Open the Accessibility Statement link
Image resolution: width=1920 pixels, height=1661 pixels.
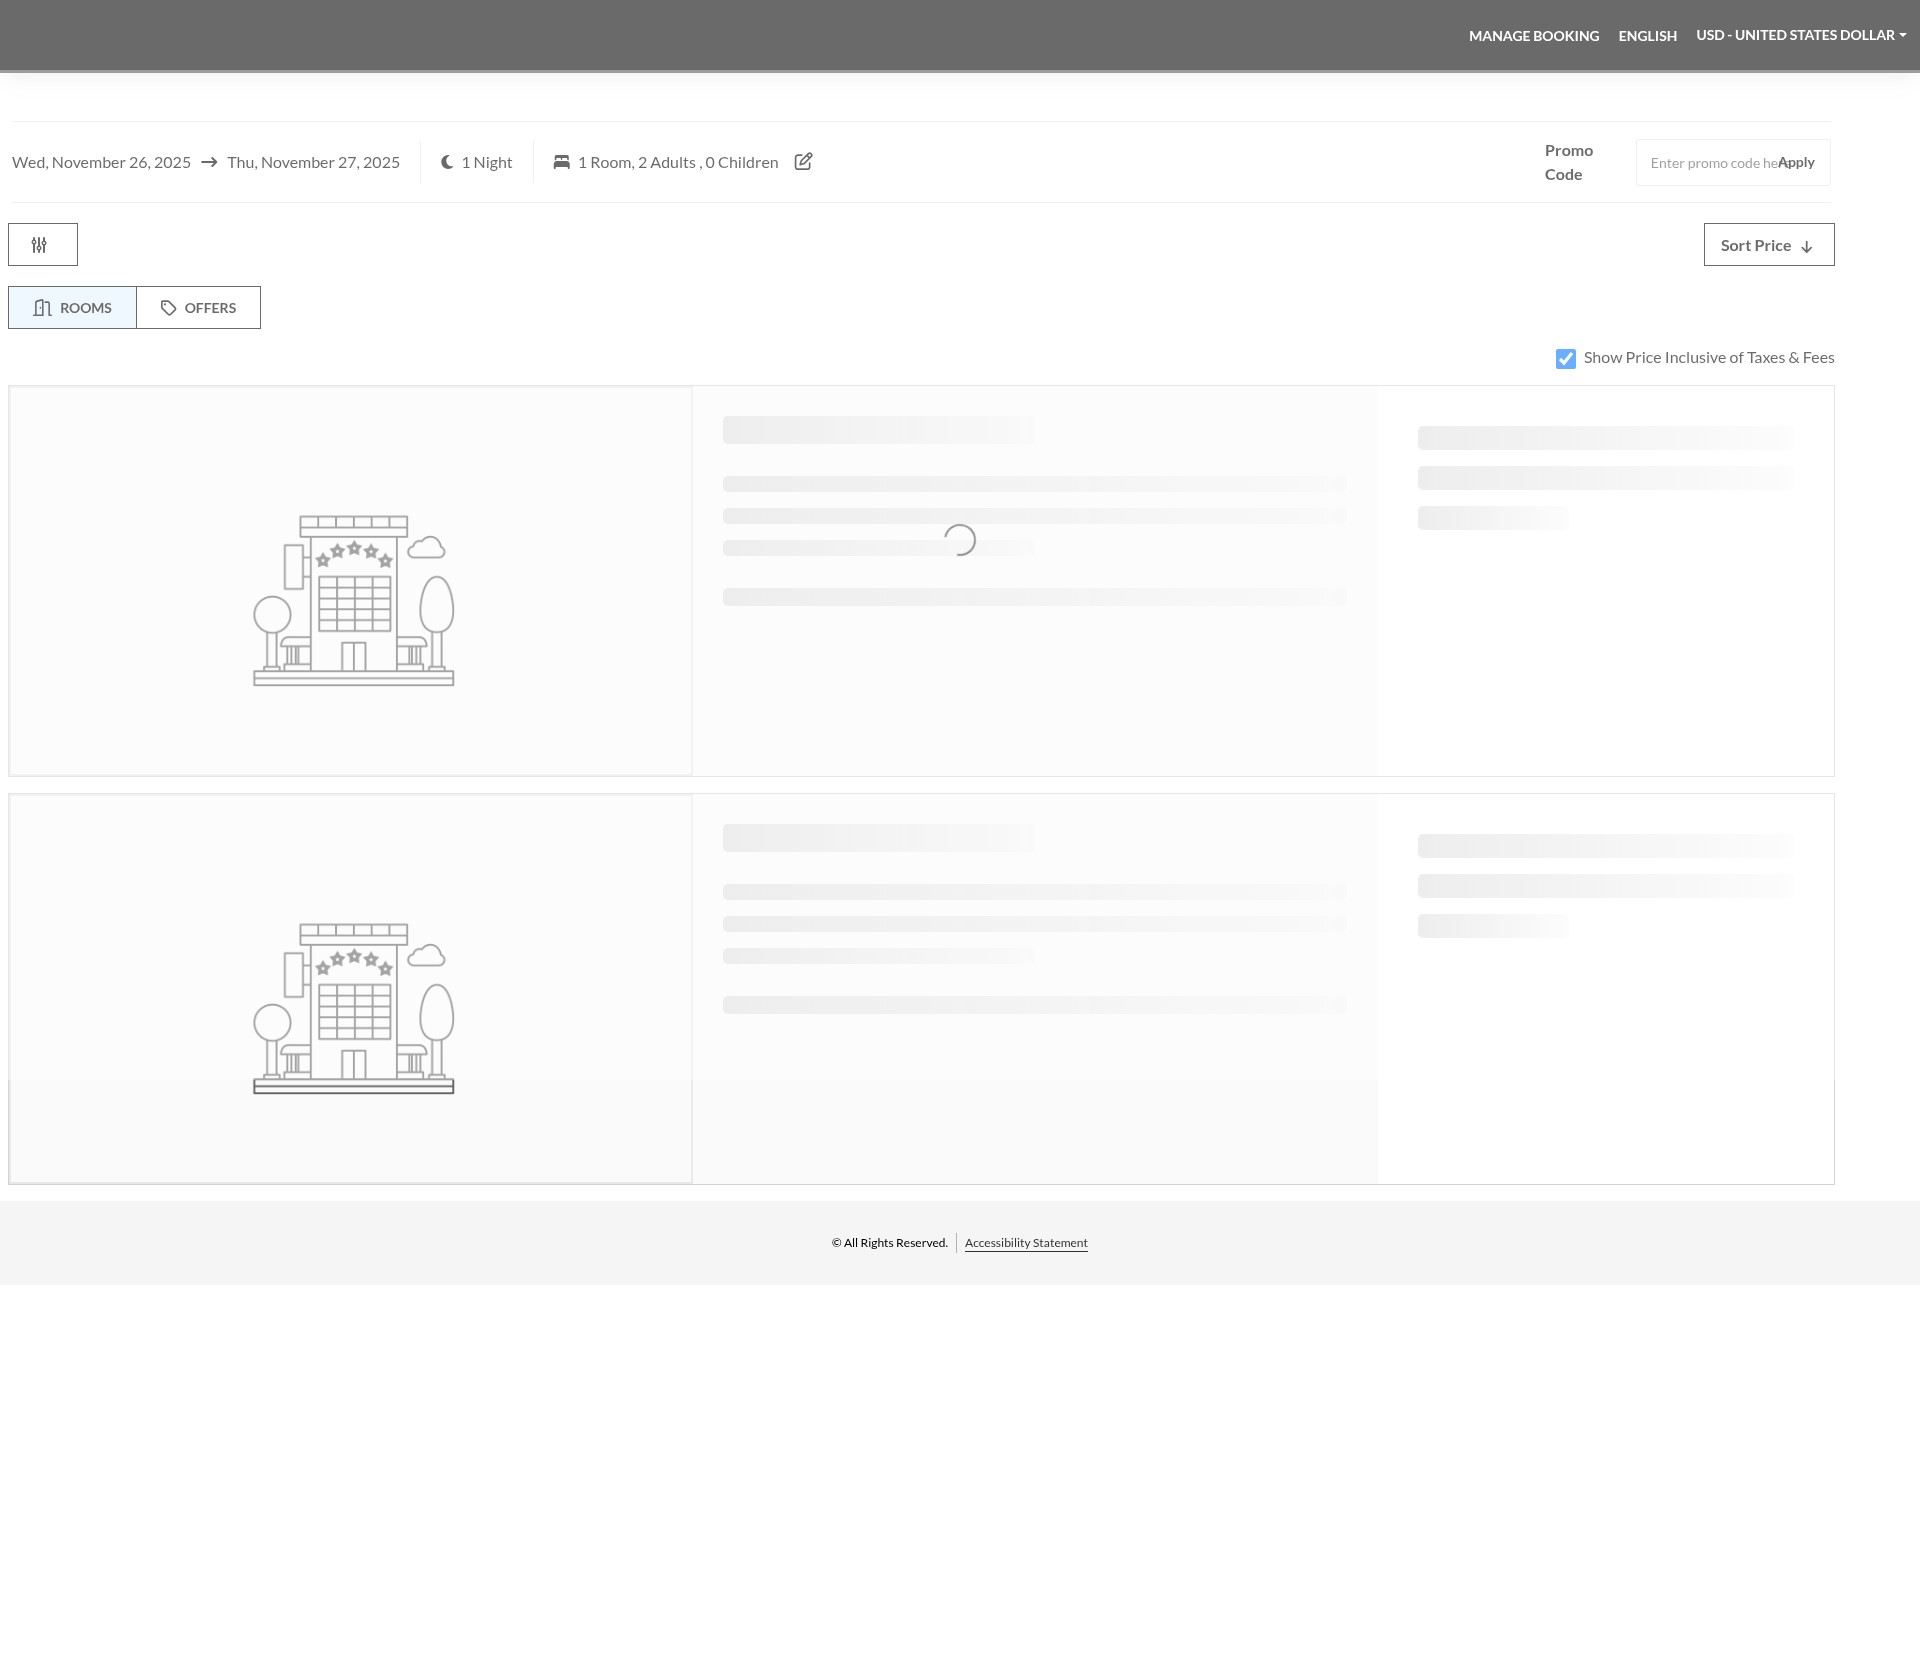[x=1026, y=1243]
